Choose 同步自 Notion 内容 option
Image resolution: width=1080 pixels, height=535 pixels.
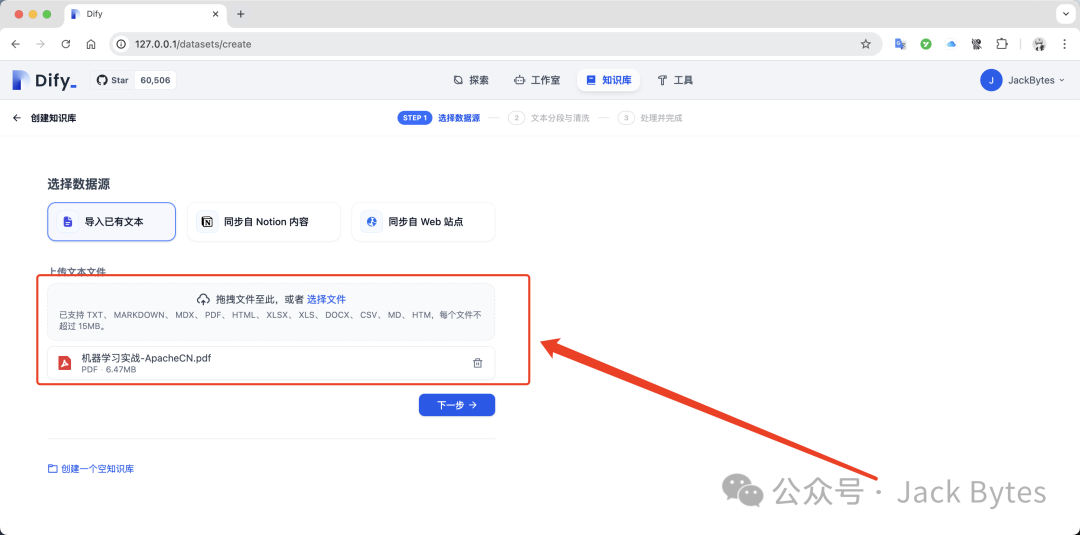tap(264, 222)
